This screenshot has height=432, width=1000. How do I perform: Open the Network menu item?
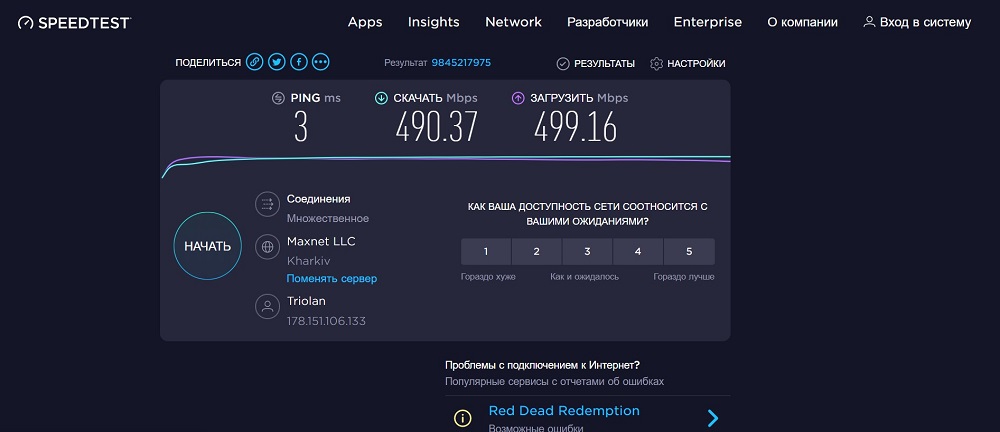coord(513,22)
